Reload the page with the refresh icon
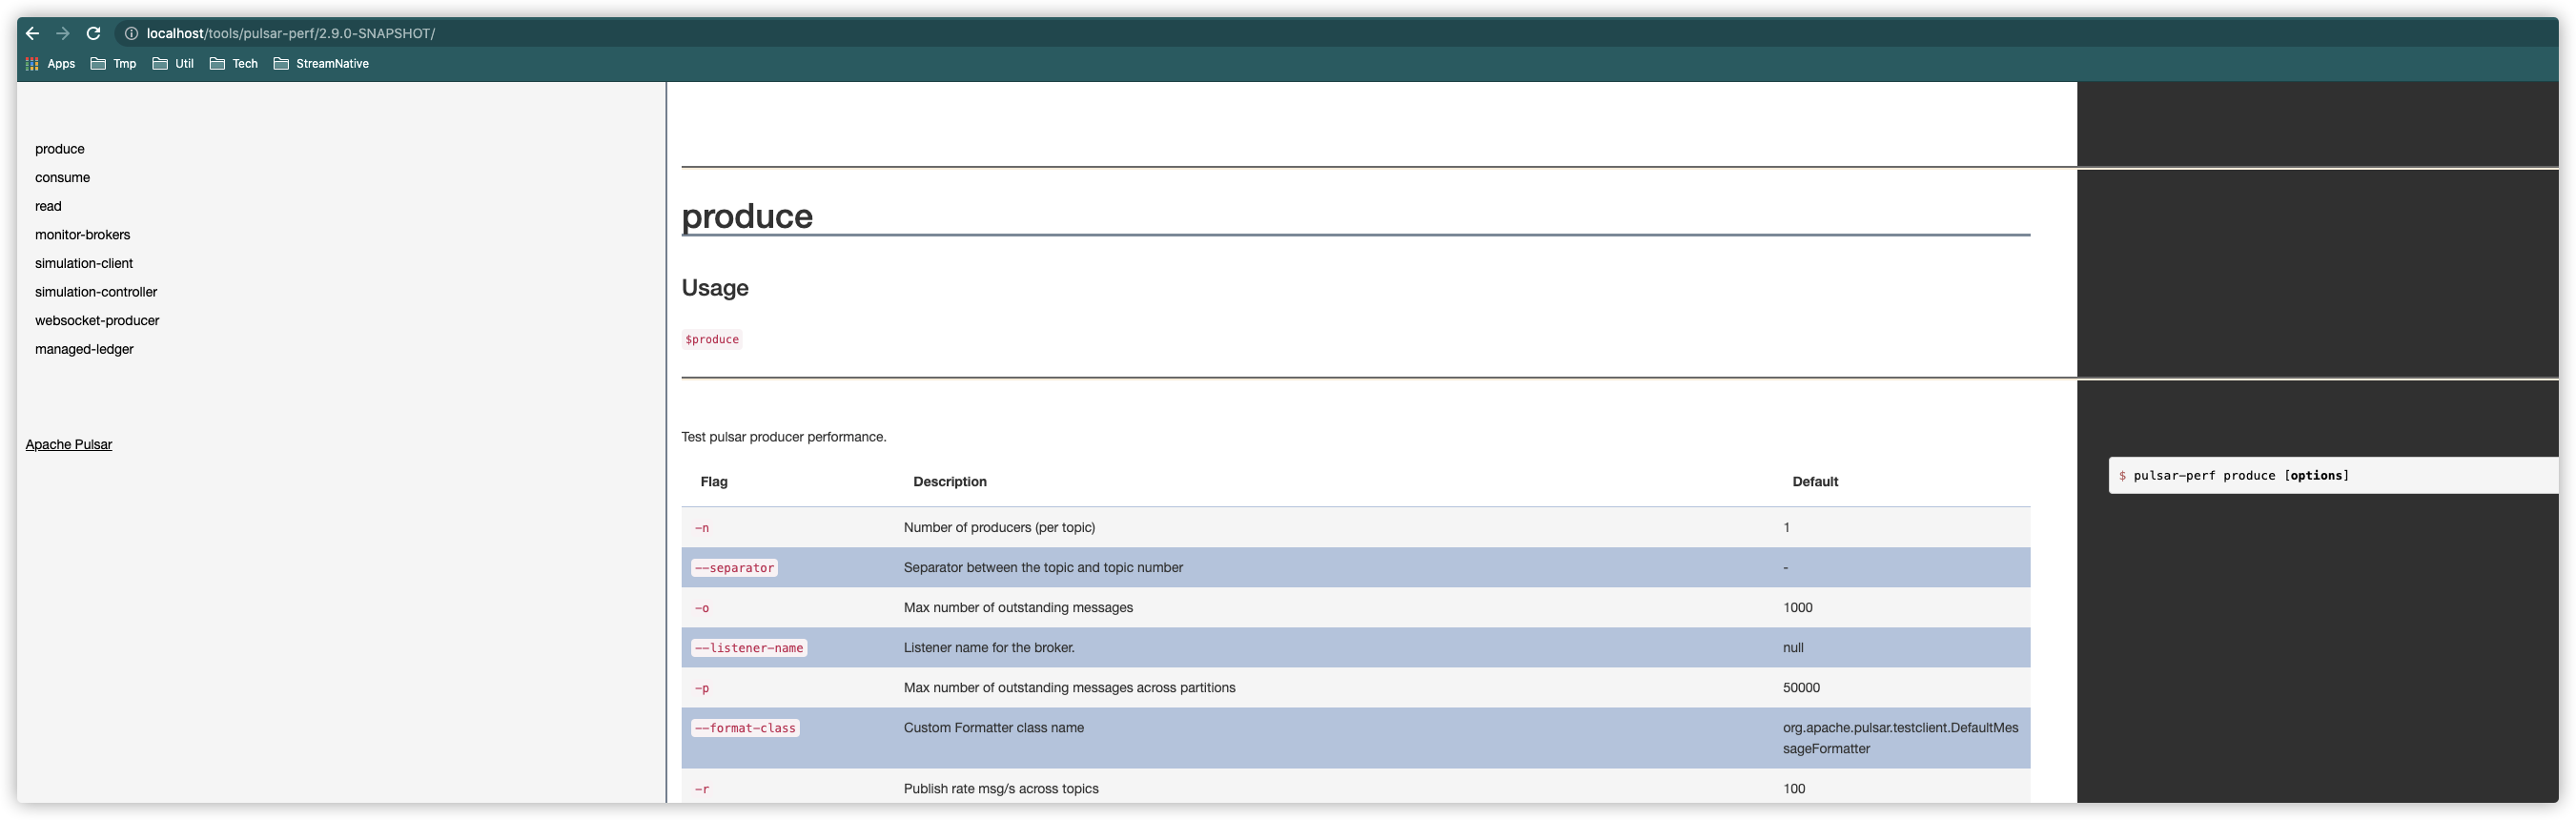The width and height of the screenshot is (2576, 820). (93, 33)
